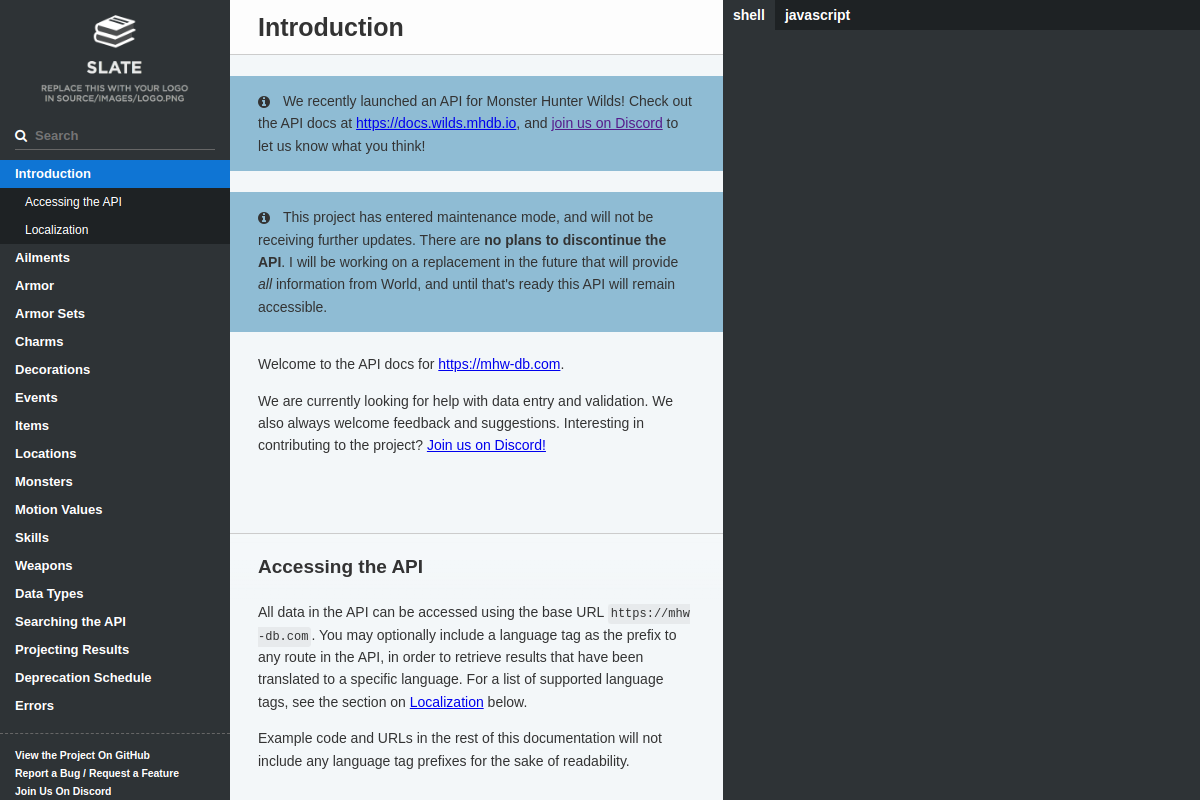Open the Events section

(x=115, y=398)
